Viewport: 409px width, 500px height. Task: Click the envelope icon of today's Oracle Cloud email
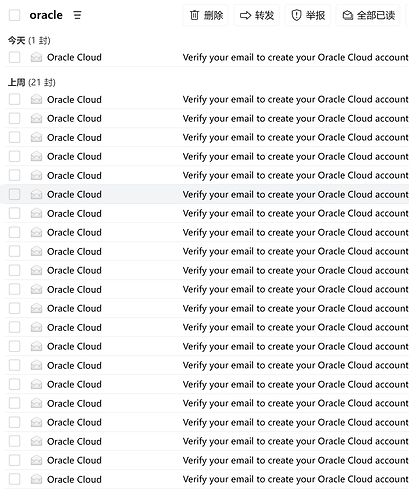36,57
